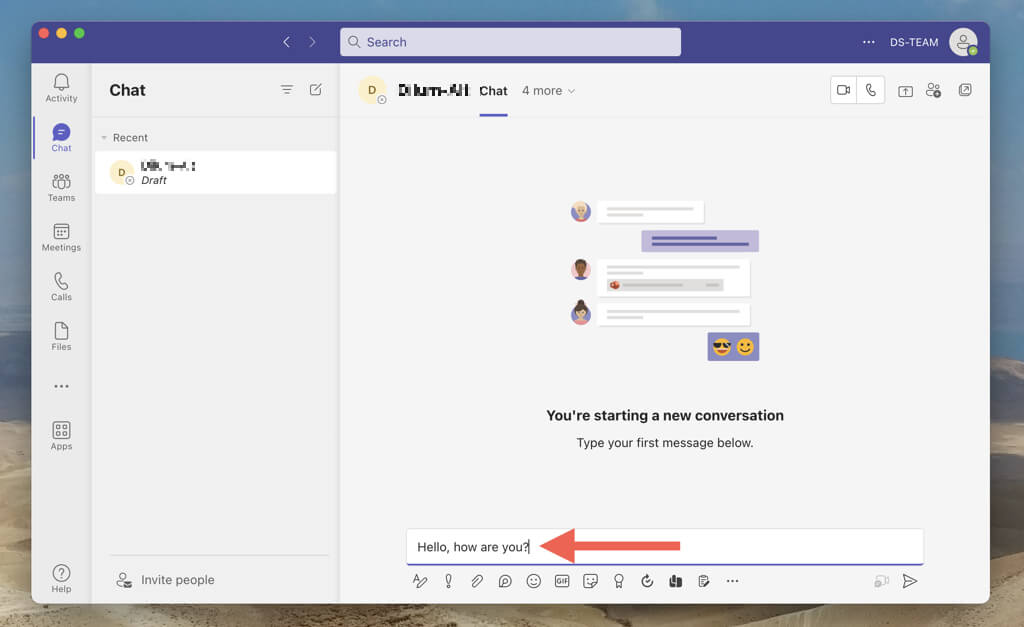Image resolution: width=1024 pixels, height=627 pixels.
Task: Open the Teams section
Action: tap(61, 187)
